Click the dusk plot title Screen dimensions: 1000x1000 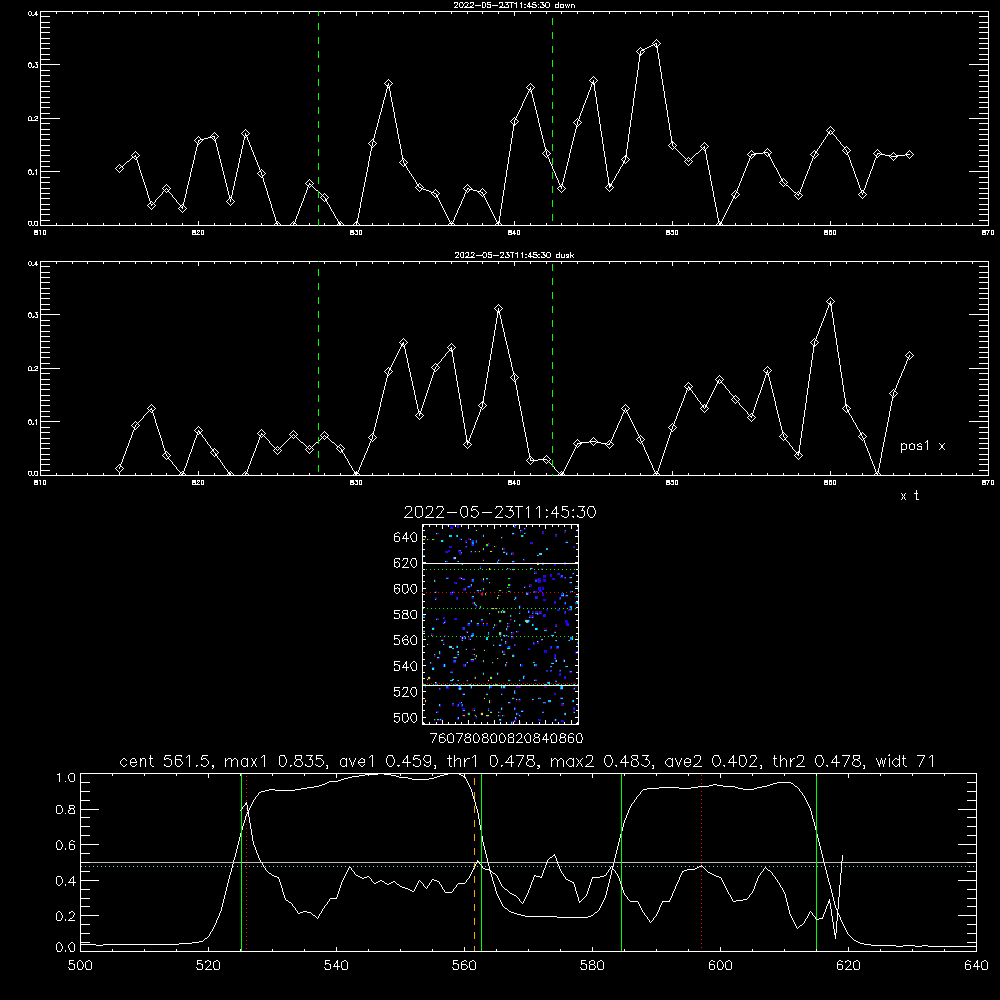(x=514, y=255)
